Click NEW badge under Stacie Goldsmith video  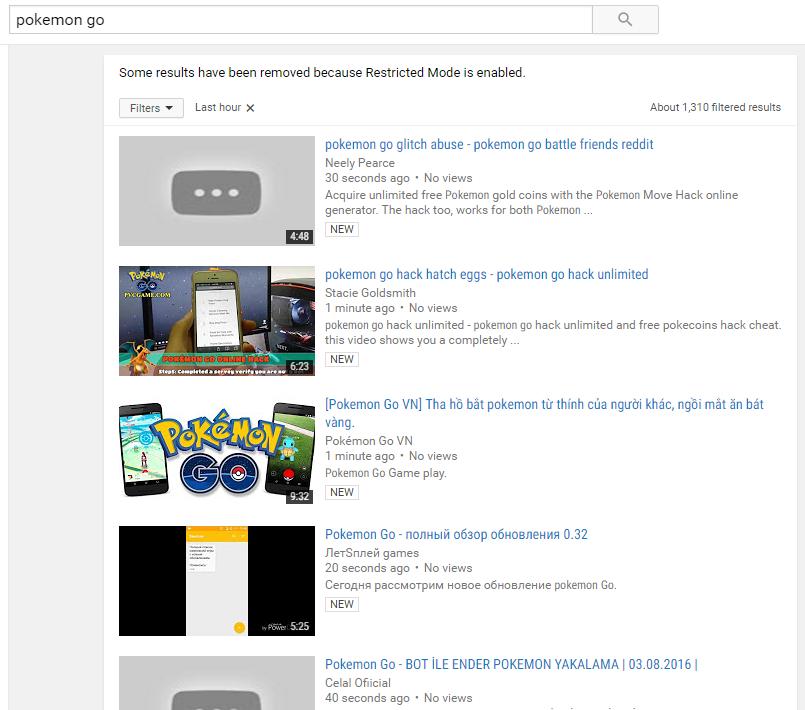point(342,359)
